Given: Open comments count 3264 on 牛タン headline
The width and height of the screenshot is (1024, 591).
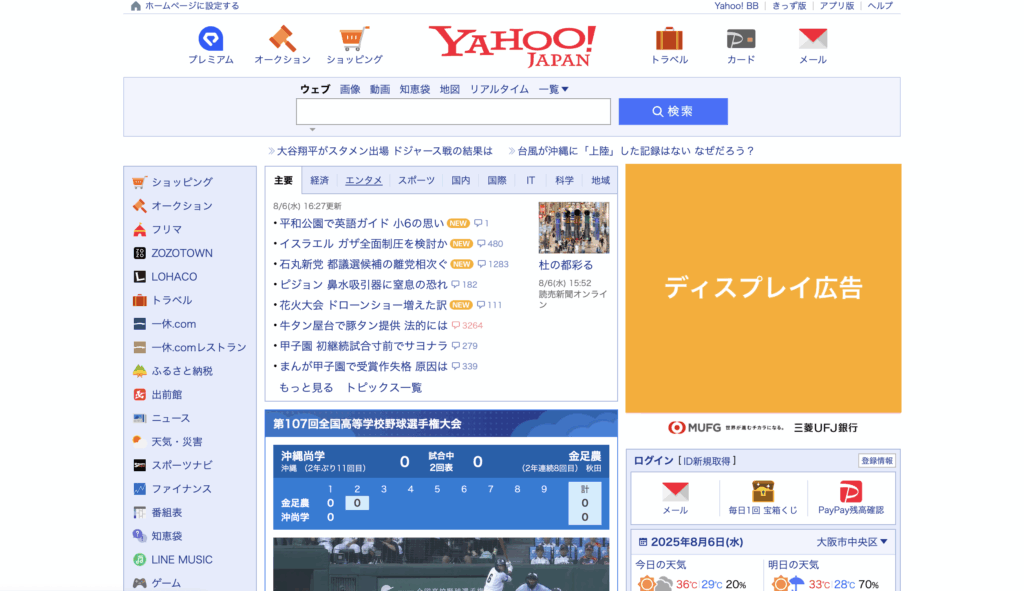Looking at the screenshot, I should 467,325.
